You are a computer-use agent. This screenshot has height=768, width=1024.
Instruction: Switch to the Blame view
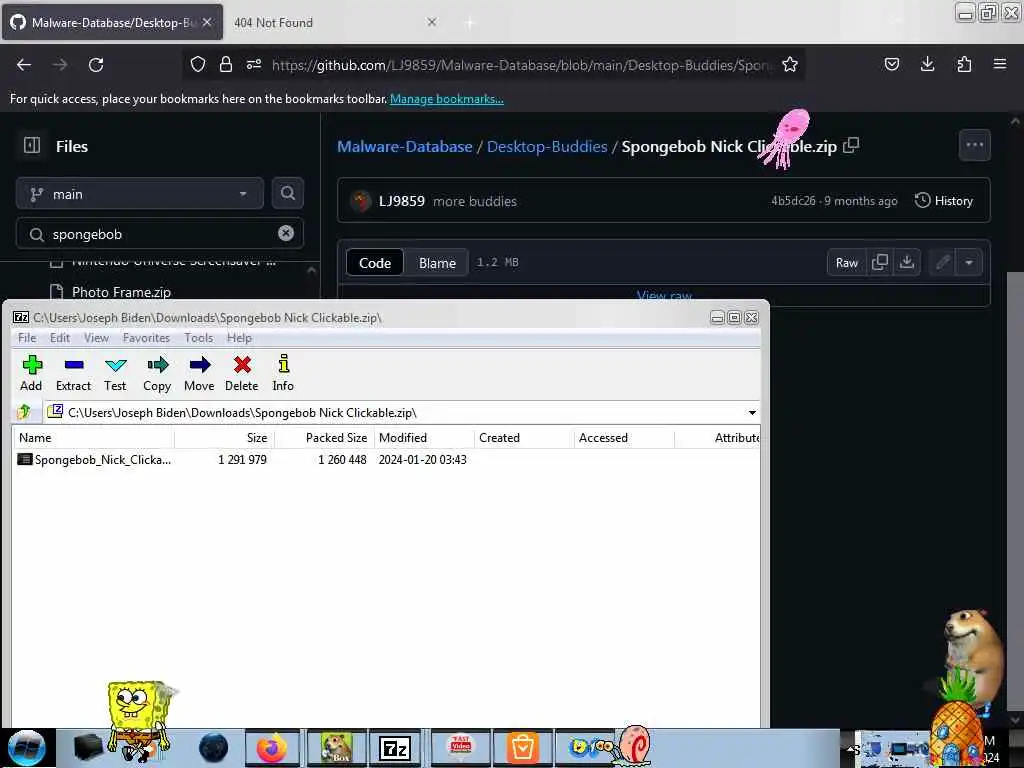pos(437,263)
